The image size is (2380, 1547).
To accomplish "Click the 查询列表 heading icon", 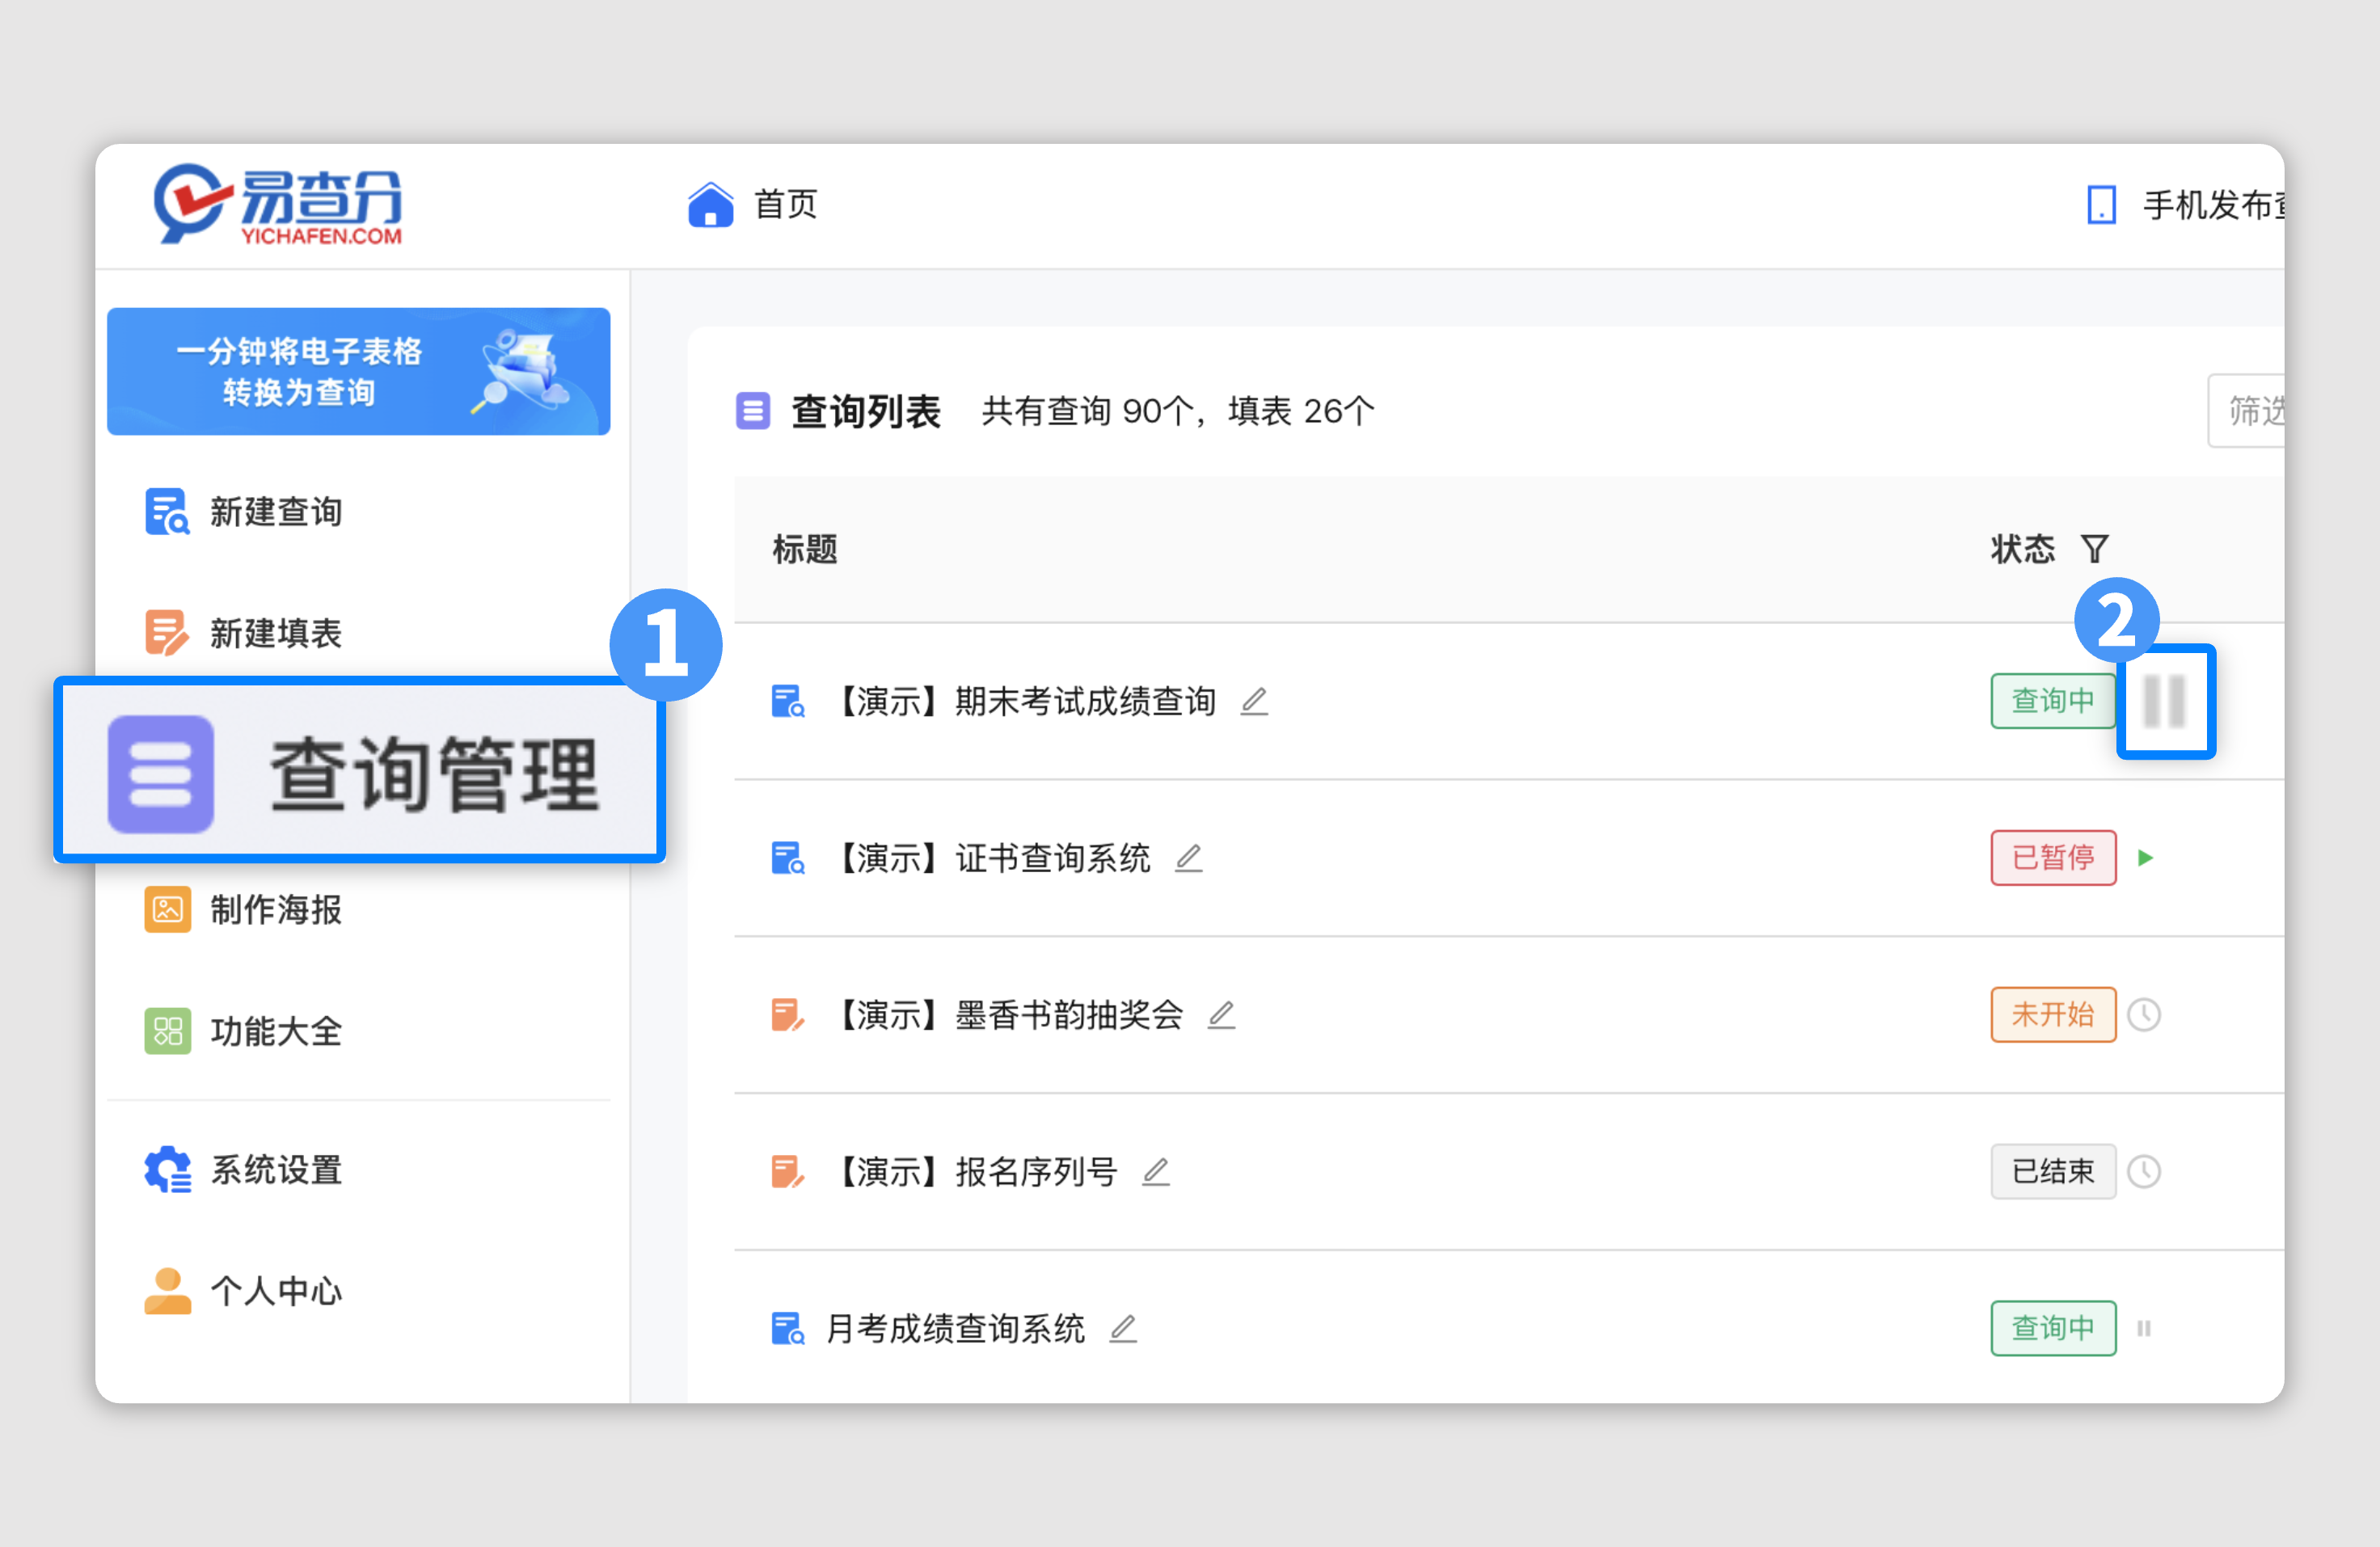I will (752, 410).
